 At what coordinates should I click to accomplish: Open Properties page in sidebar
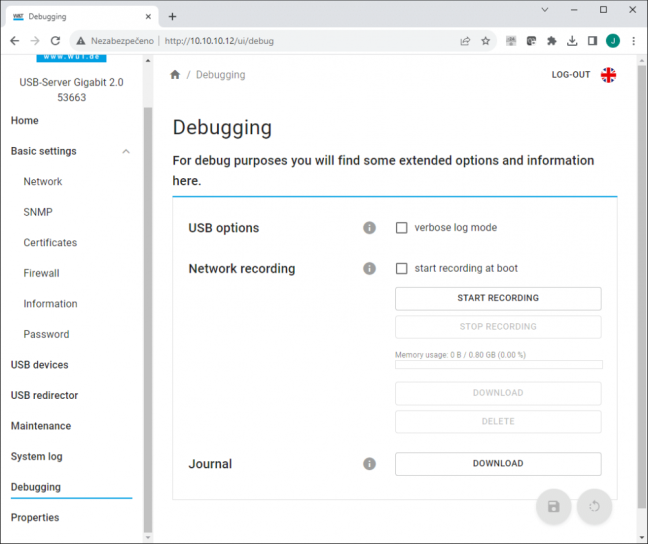tap(35, 518)
